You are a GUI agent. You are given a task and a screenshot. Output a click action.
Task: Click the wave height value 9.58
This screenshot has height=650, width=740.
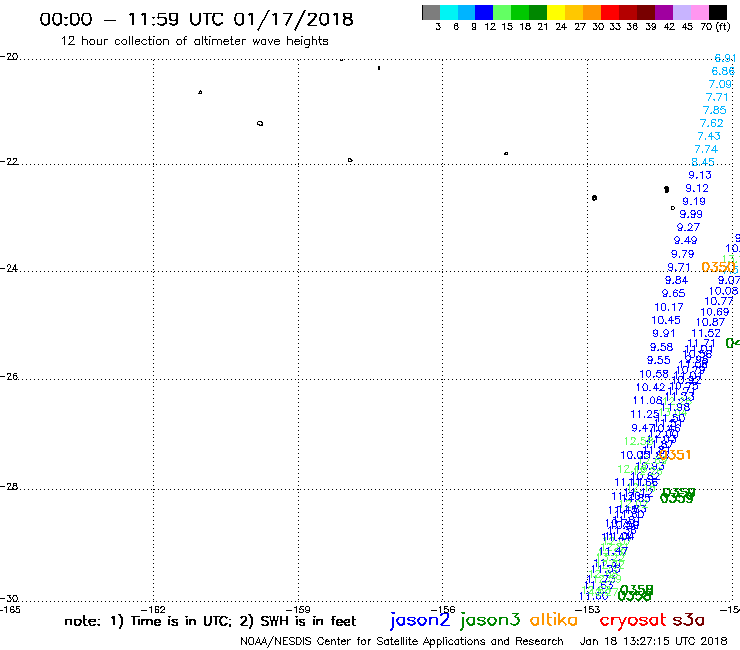tap(661, 347)
